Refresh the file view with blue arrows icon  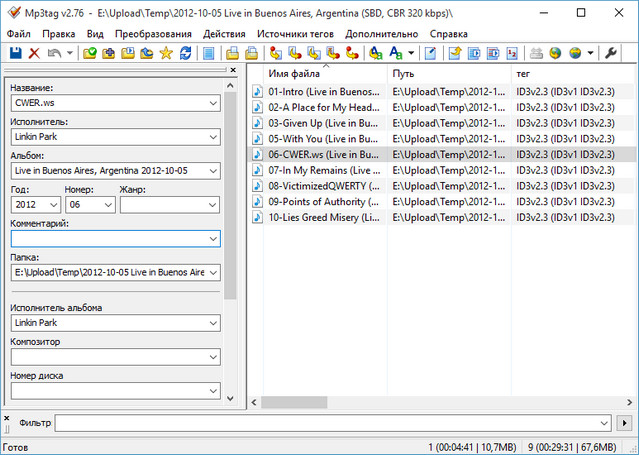click(x=185, y=53)
